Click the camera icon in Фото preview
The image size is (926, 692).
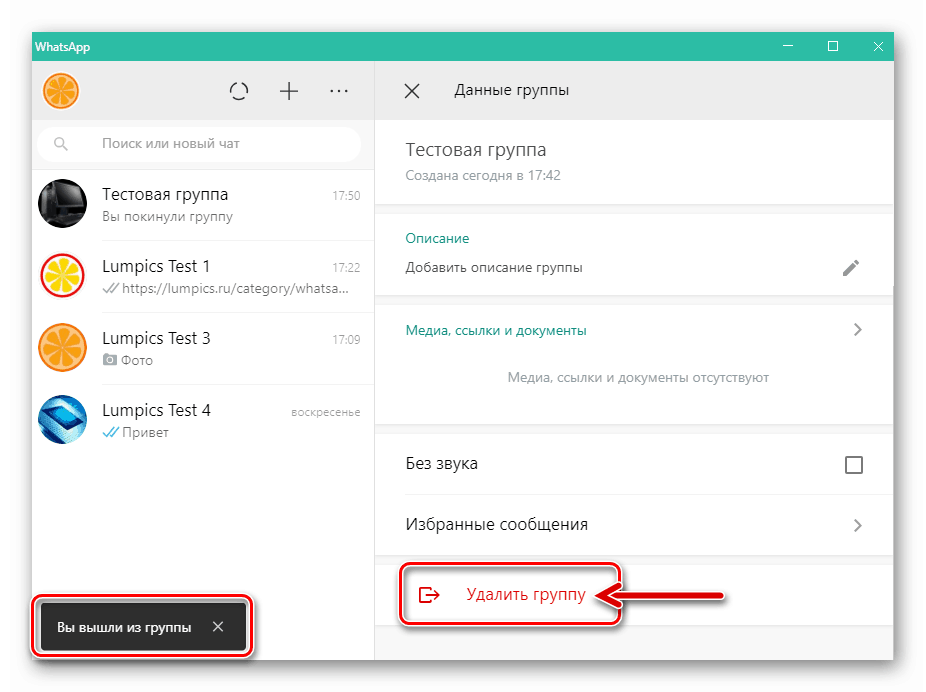pyautogui.click(x=110, y=360)
